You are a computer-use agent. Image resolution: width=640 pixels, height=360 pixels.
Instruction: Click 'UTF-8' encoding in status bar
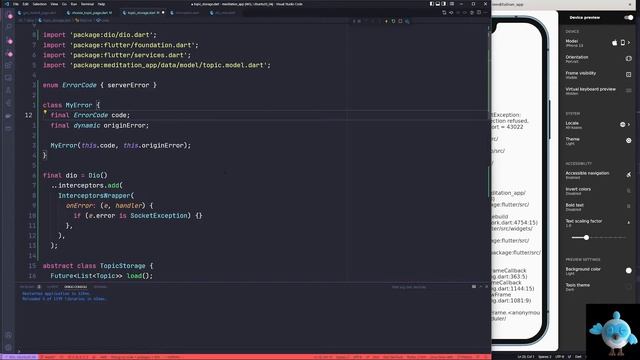click(x=559, y=357)
